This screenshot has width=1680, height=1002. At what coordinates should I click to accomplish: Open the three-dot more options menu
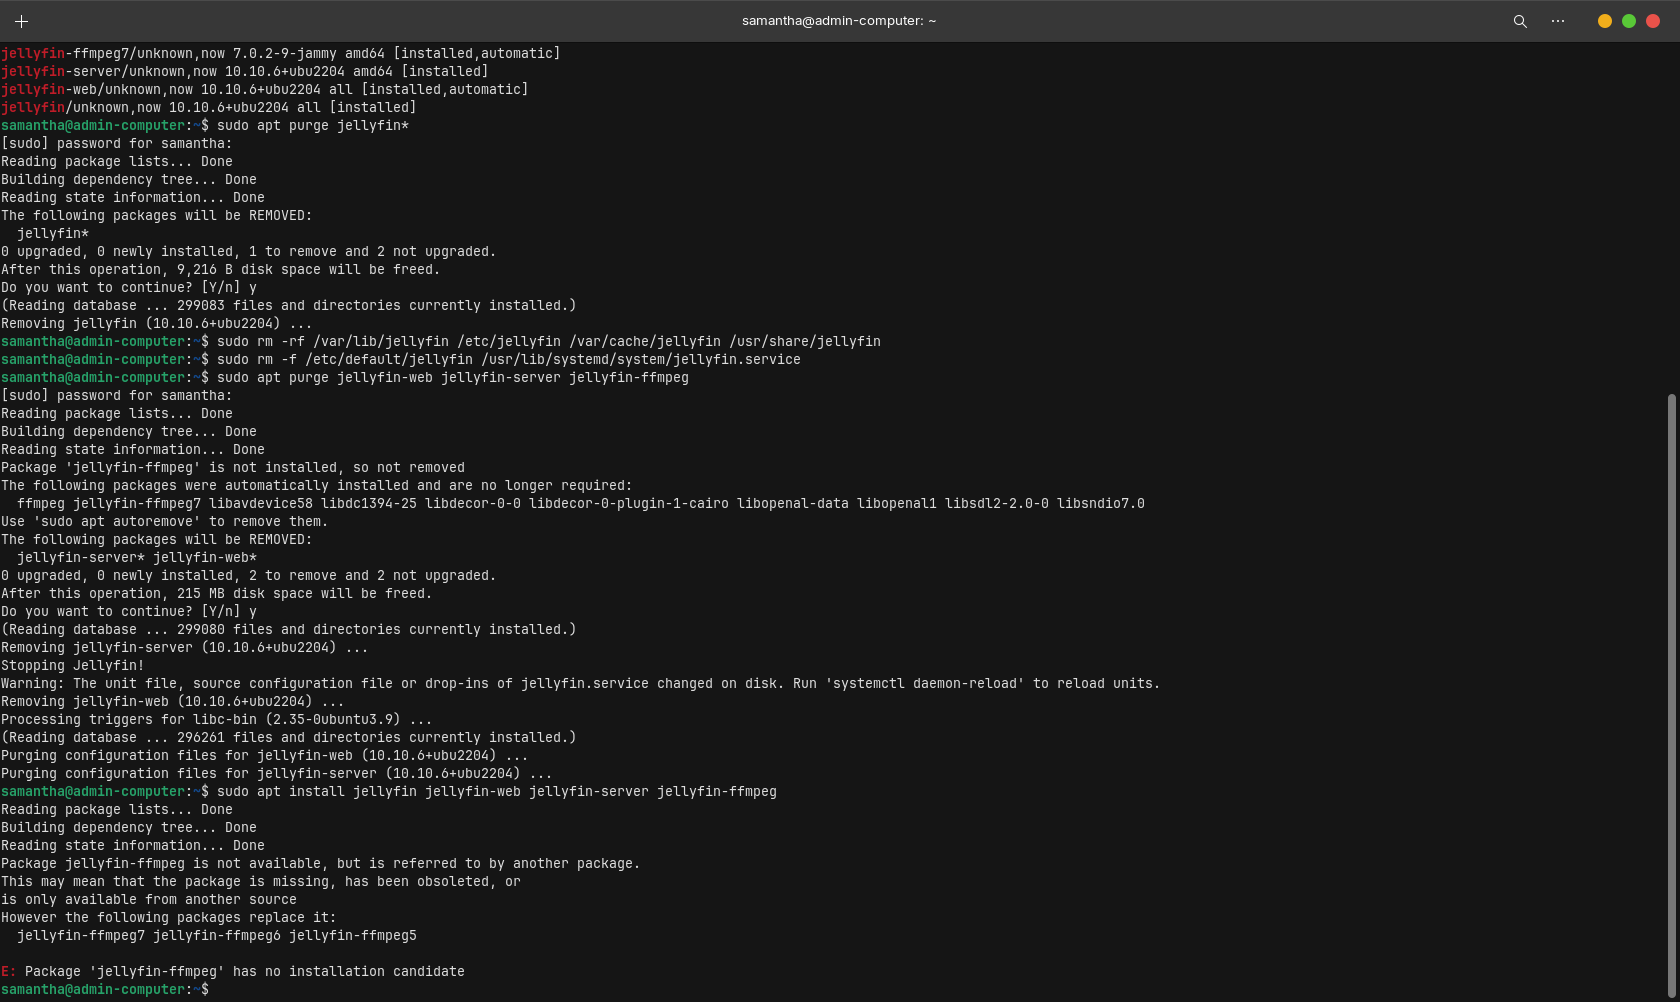click(x=1558, y=21)
